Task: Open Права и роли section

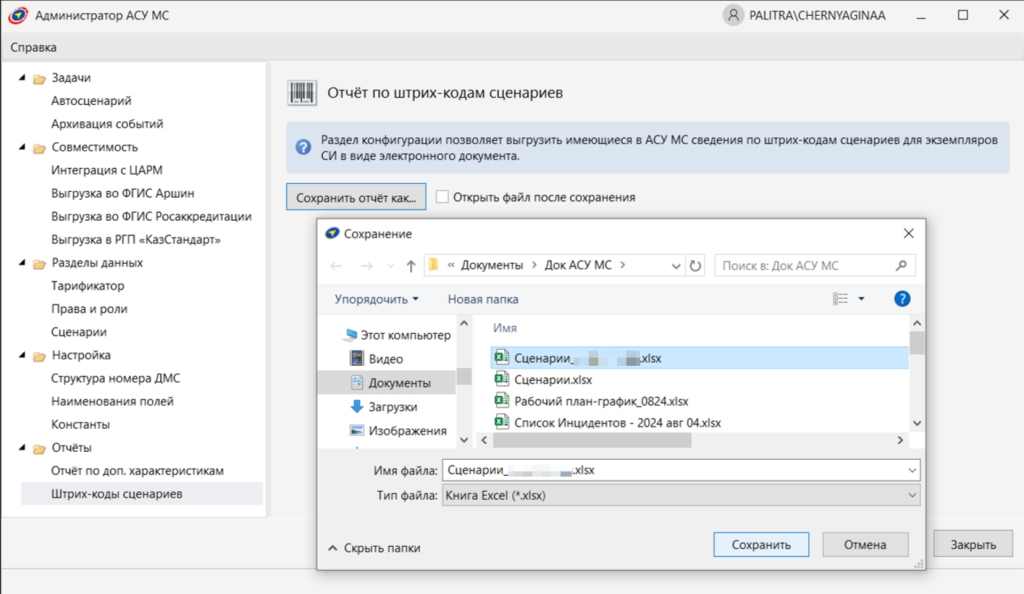Action: (89, 309)
